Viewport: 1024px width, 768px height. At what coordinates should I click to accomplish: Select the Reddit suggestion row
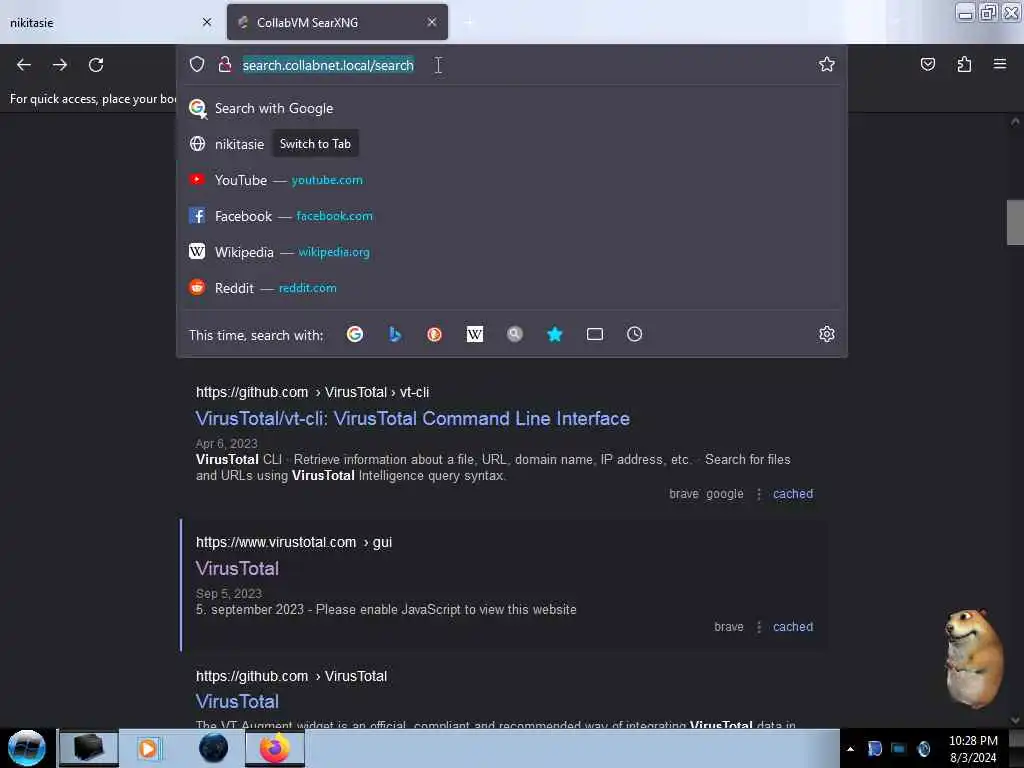[x=512, y=287]
